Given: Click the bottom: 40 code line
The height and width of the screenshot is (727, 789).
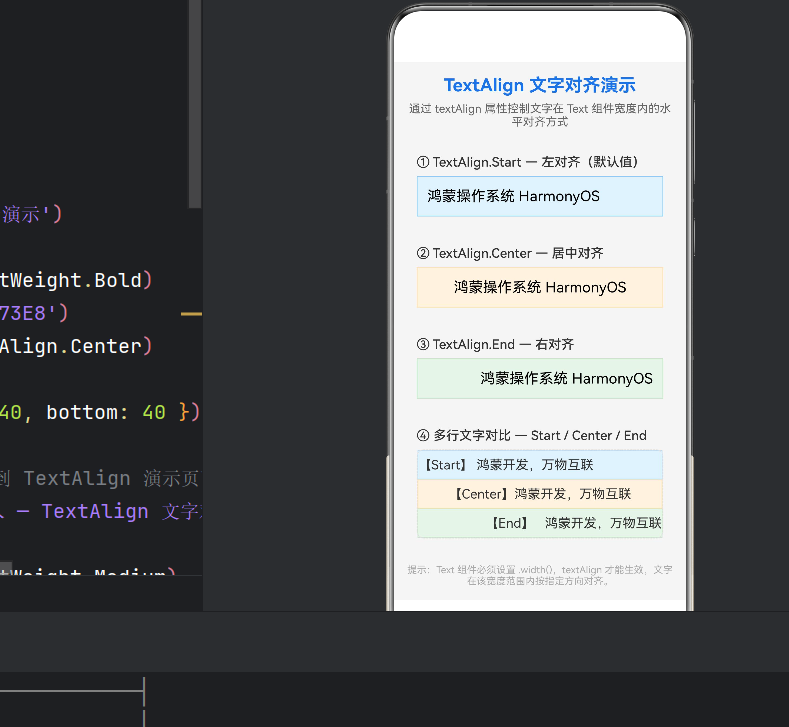Looking at the screenshot, I should [x=100, y=413].
